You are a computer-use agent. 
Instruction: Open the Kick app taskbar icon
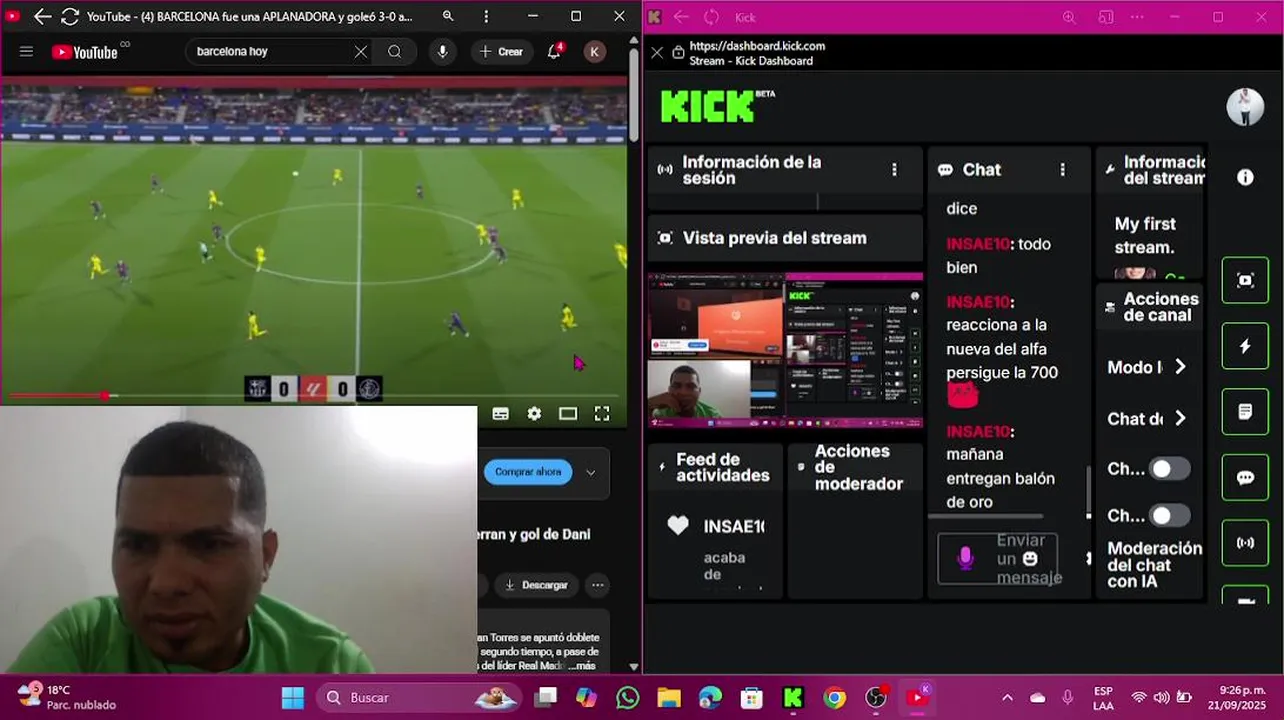tap(792, 697)
